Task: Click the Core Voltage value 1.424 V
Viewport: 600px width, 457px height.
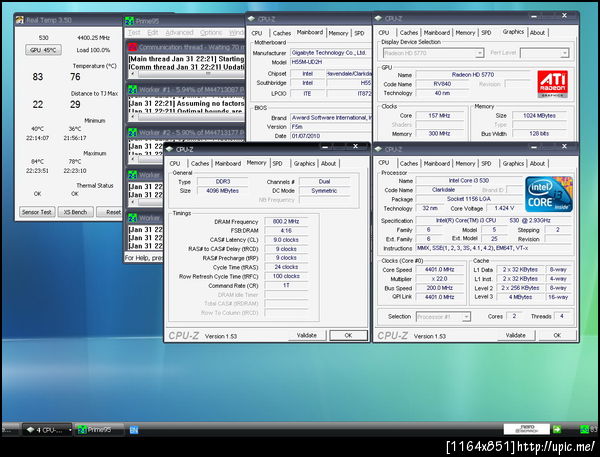Action: [x=504, y=208]
